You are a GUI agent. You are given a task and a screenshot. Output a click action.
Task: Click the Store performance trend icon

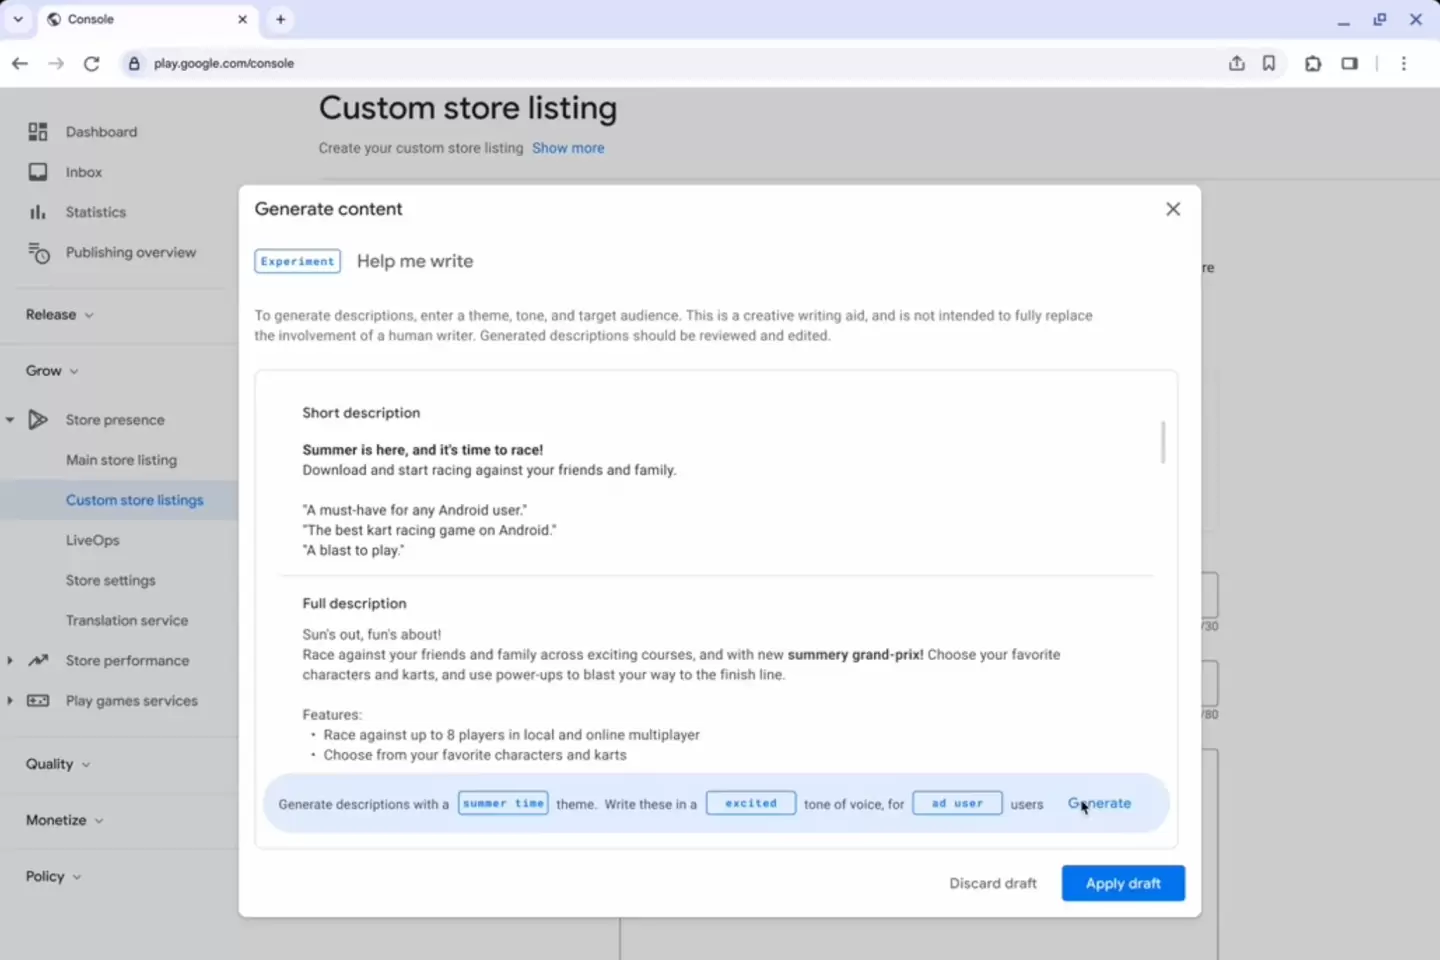tap(38, 661)
